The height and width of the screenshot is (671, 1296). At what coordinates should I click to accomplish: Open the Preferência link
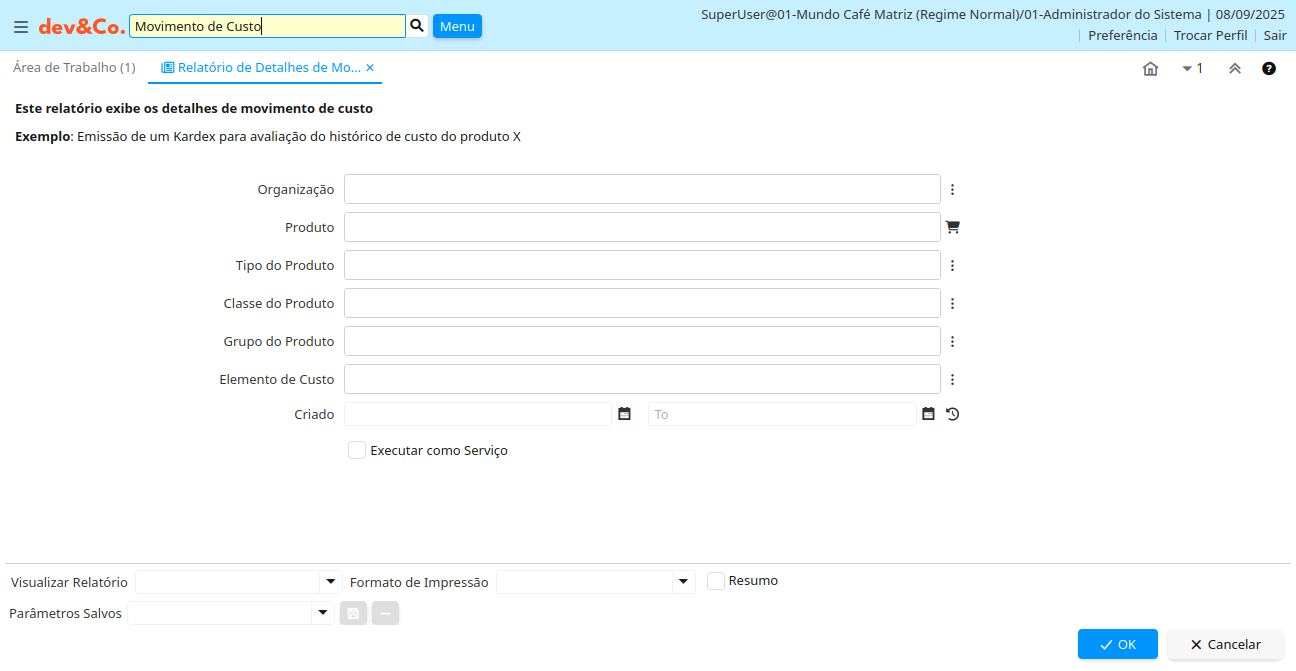pyautogui.click(x=1122, y=35)
